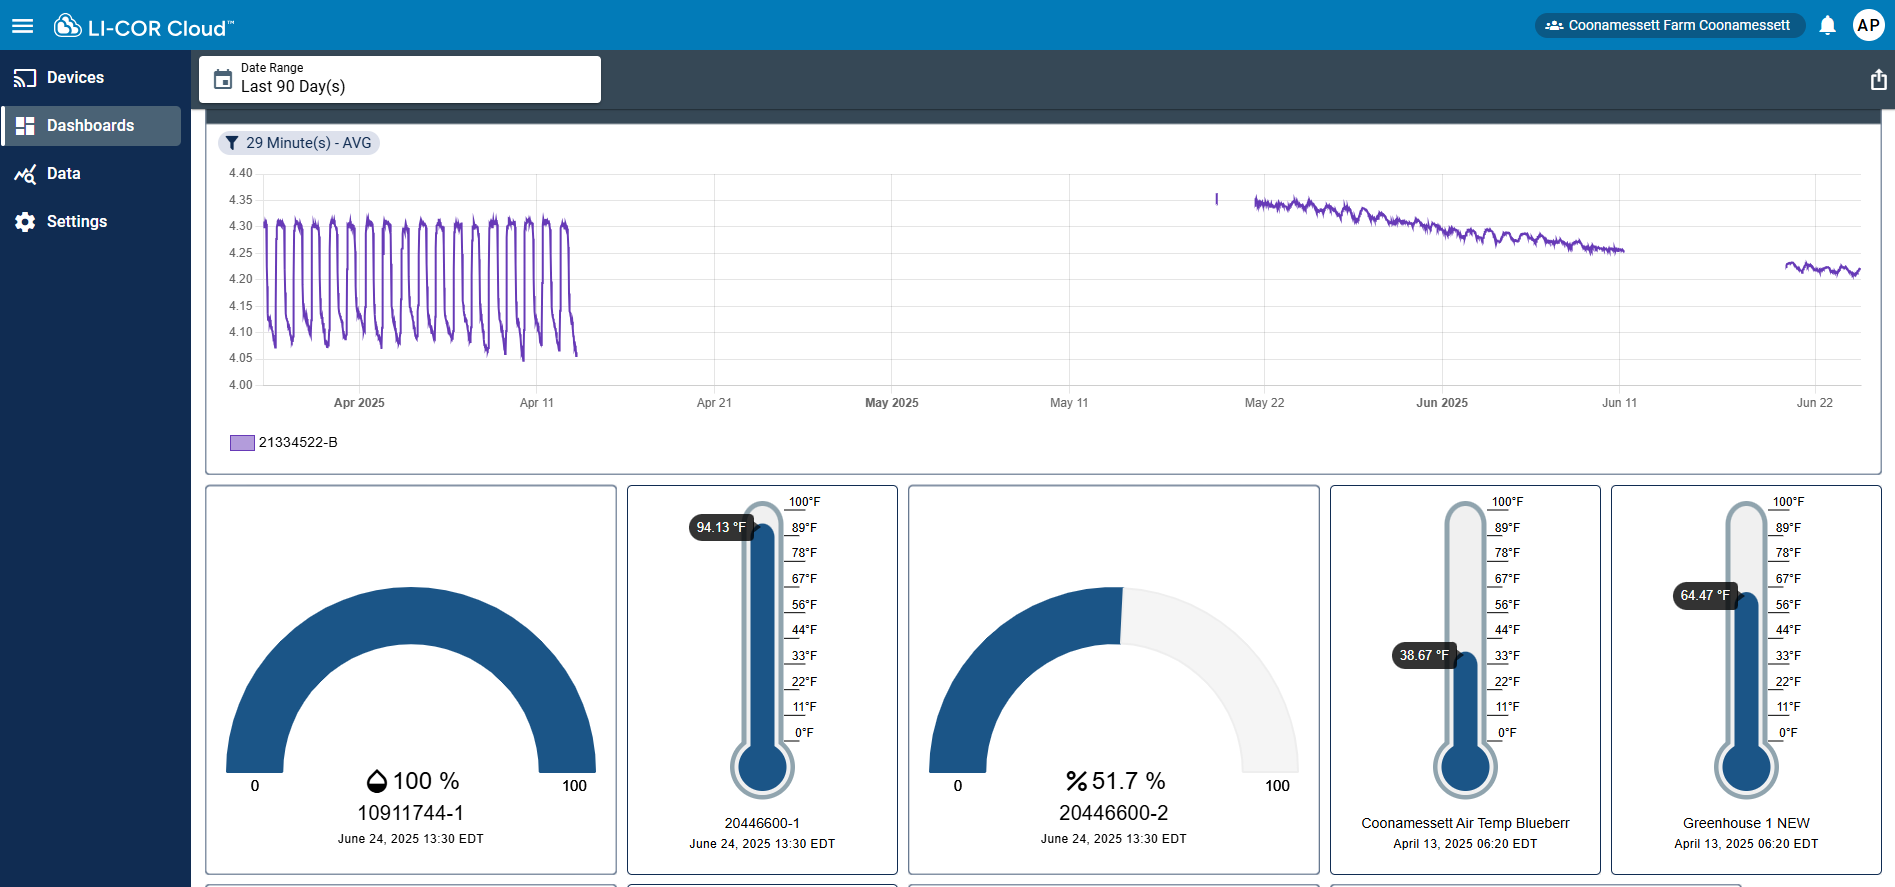The image size is (1895, 887).
Task: Click the 64.47 °F thermometer value label
Action: (x=1704, y=595)
